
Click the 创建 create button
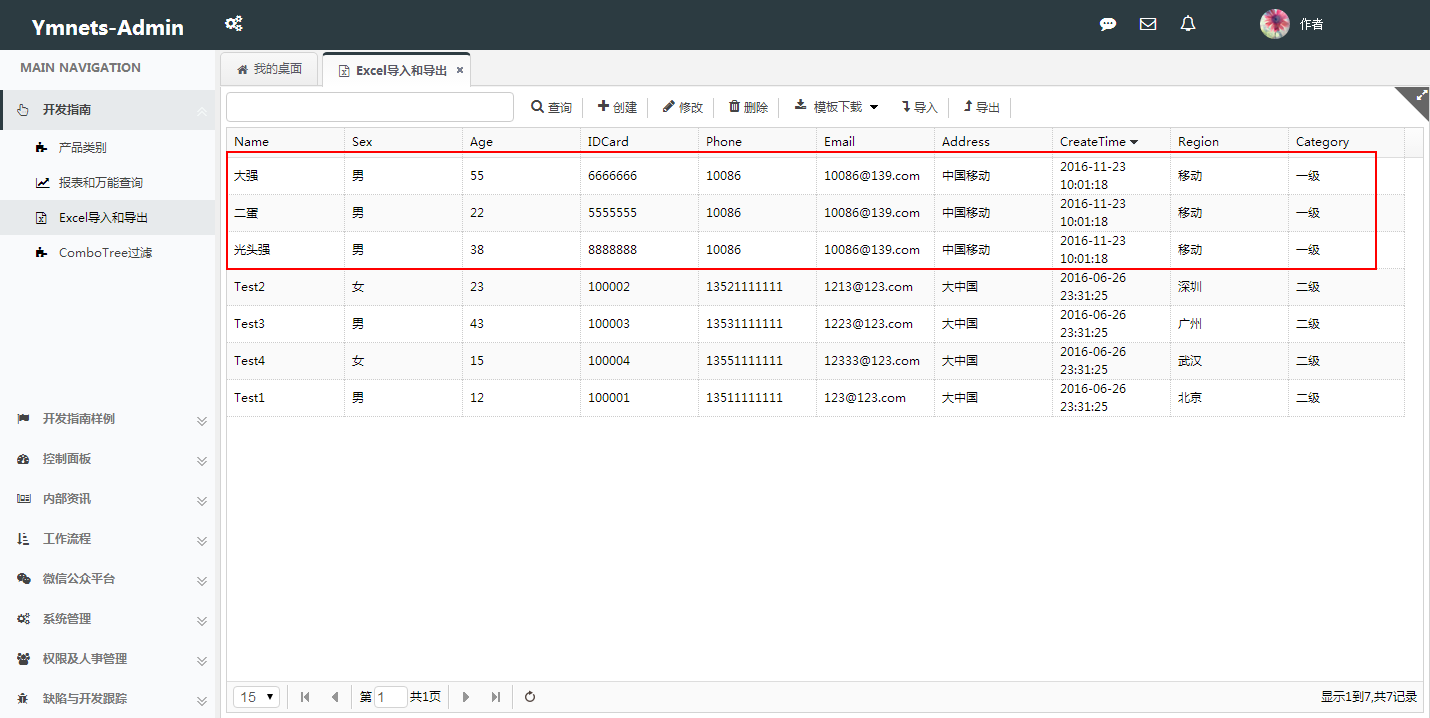pos(617,107)
